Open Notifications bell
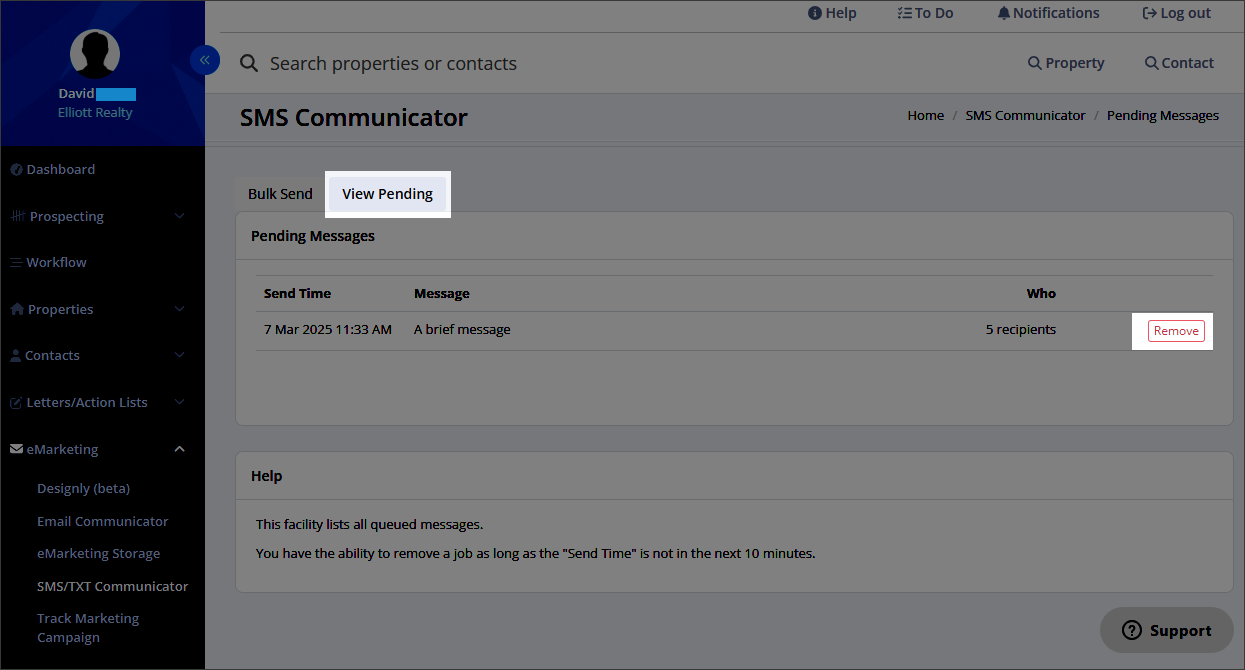Image resolution: width=1245 pixels, height=670 pixels. pyautogui.click(x=1048, y=13)
